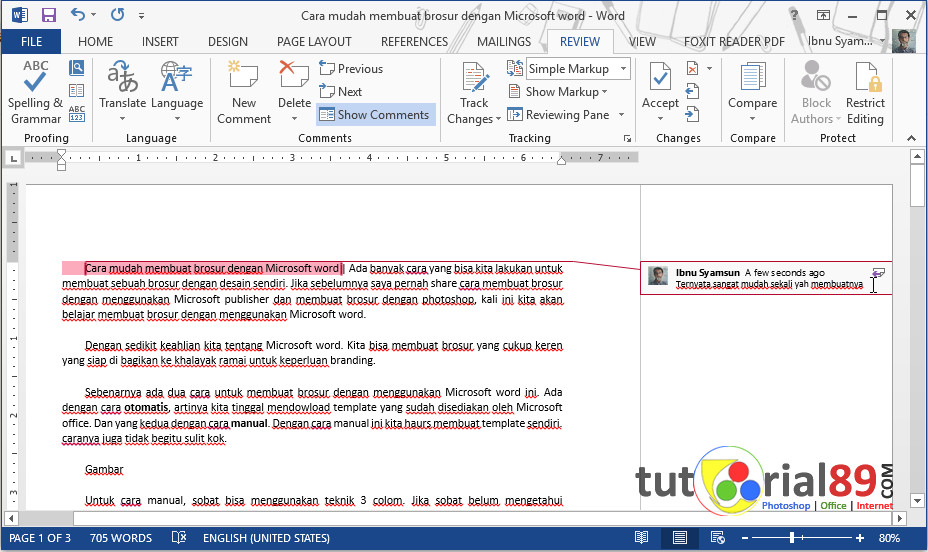Click the Next Change icon
The width and height of the screenshot is (928, 552).
point(692,114)
